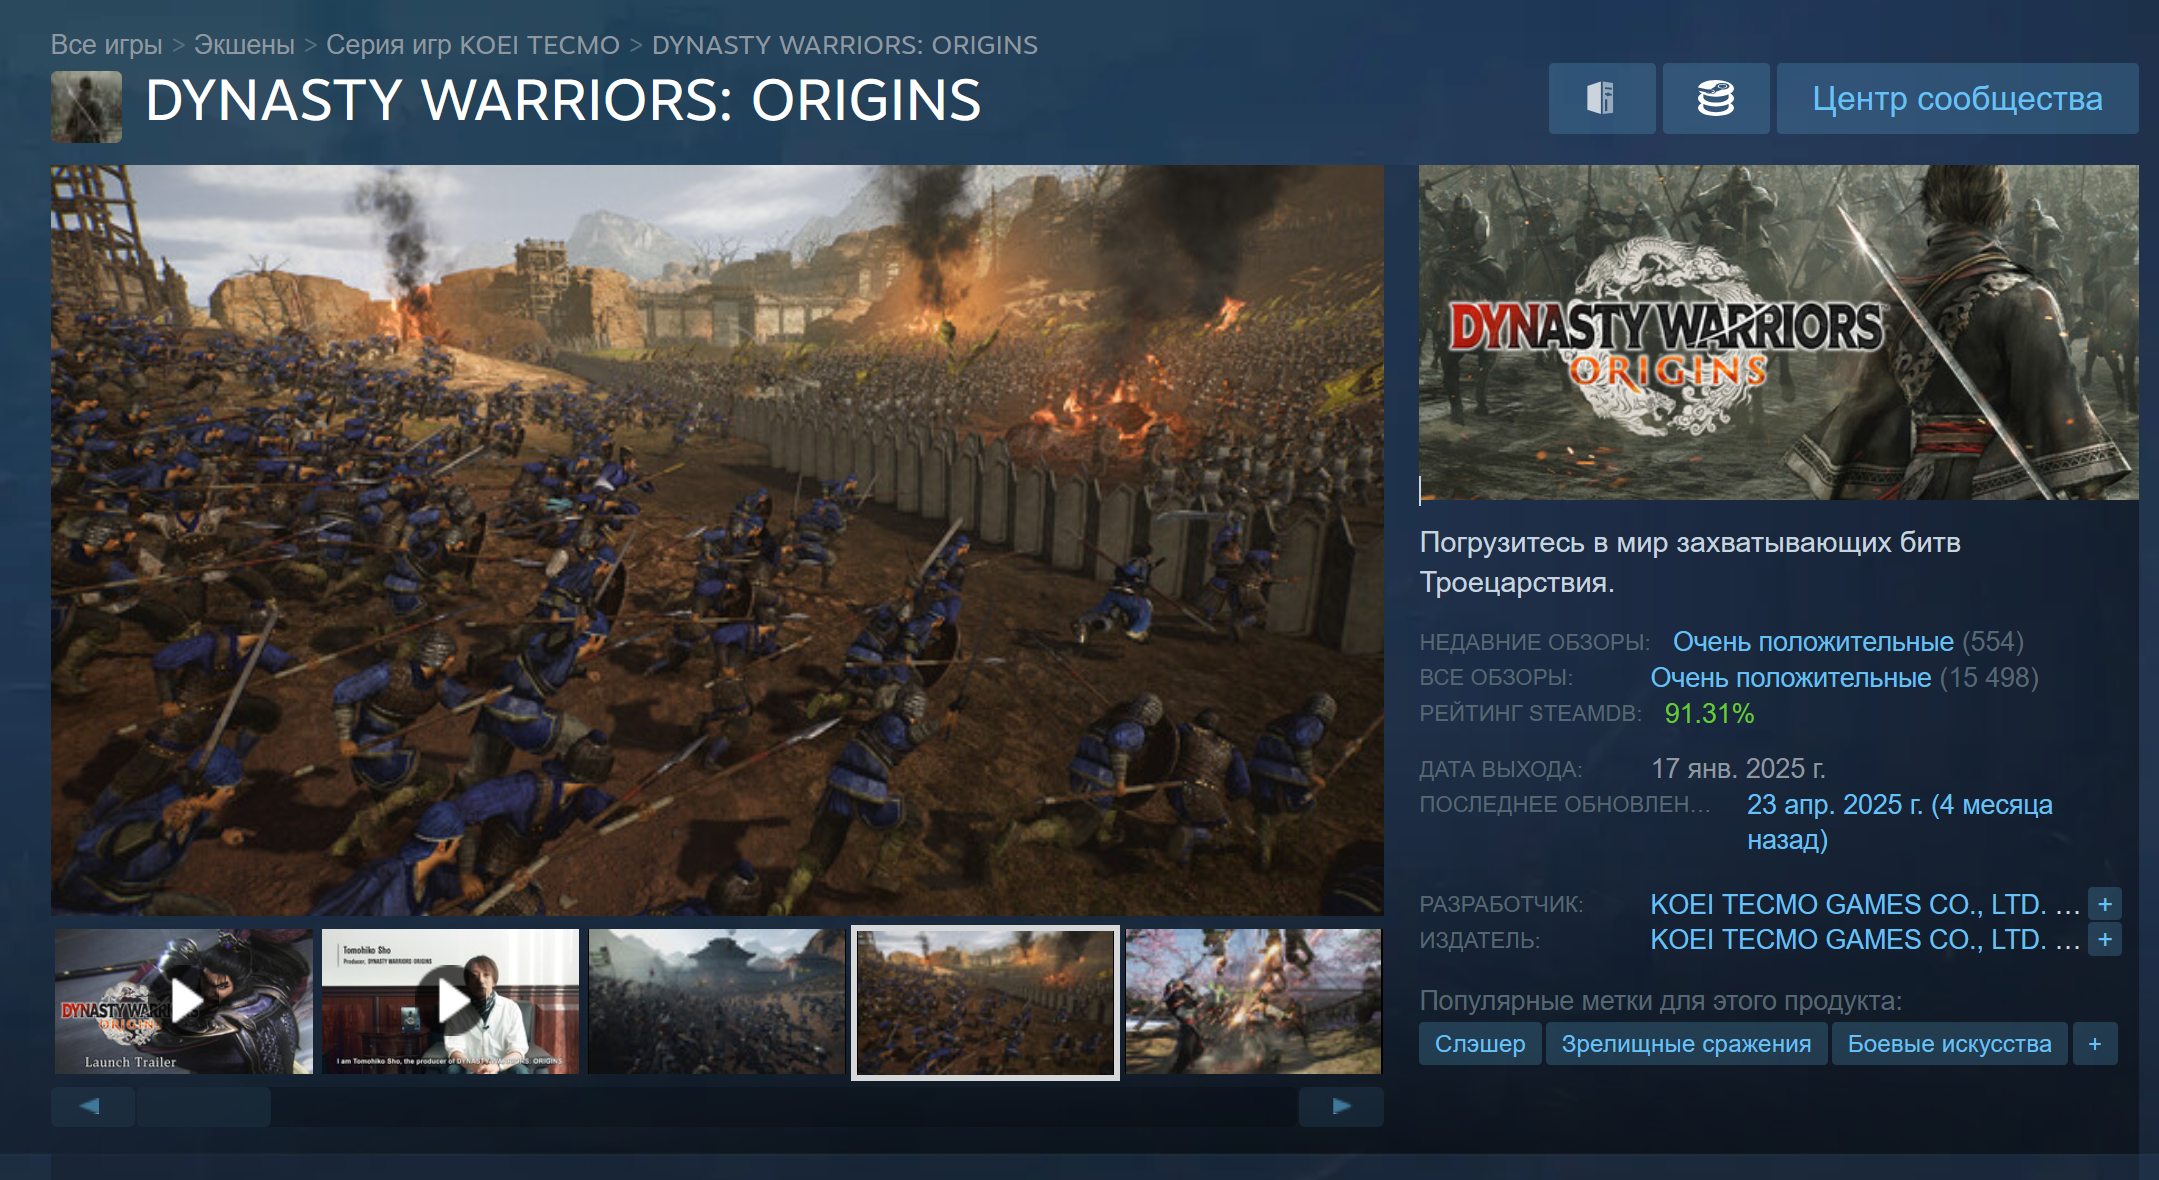Select the Зрелищные сражения tag
This screenshot has width=2159, height=1180.
1686,1044
